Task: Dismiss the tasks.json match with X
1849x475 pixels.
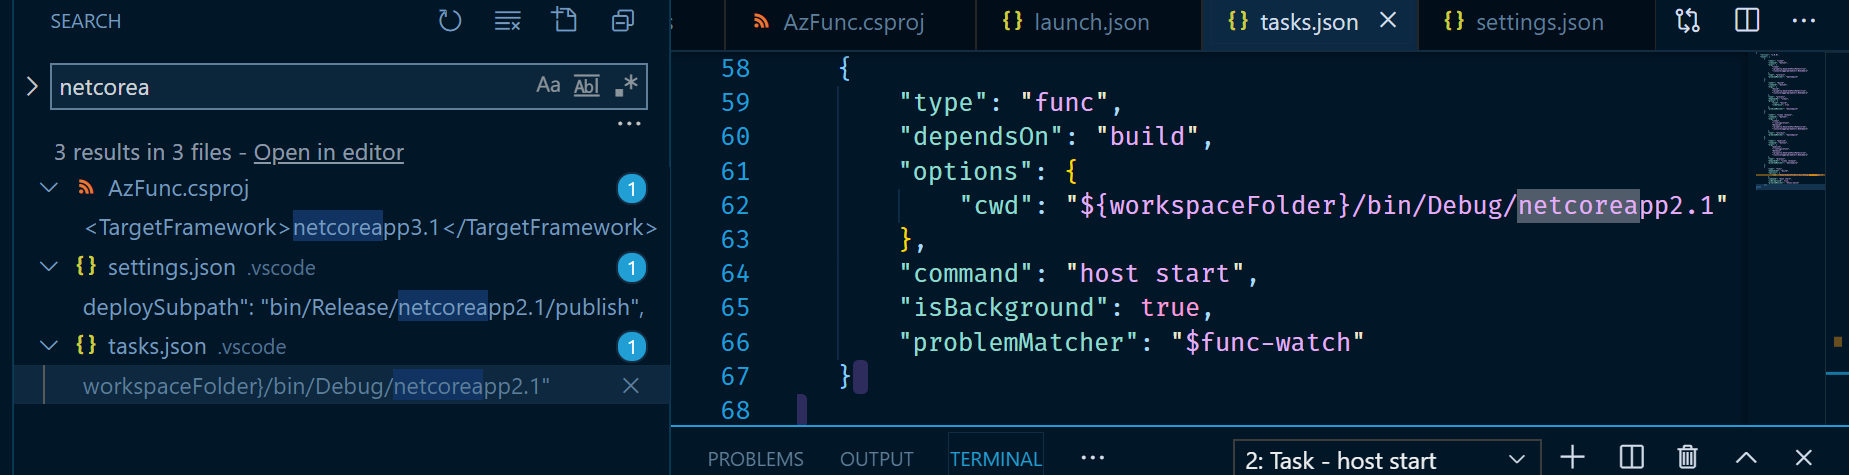Action: pyautogui.click(x=631, y=386)
